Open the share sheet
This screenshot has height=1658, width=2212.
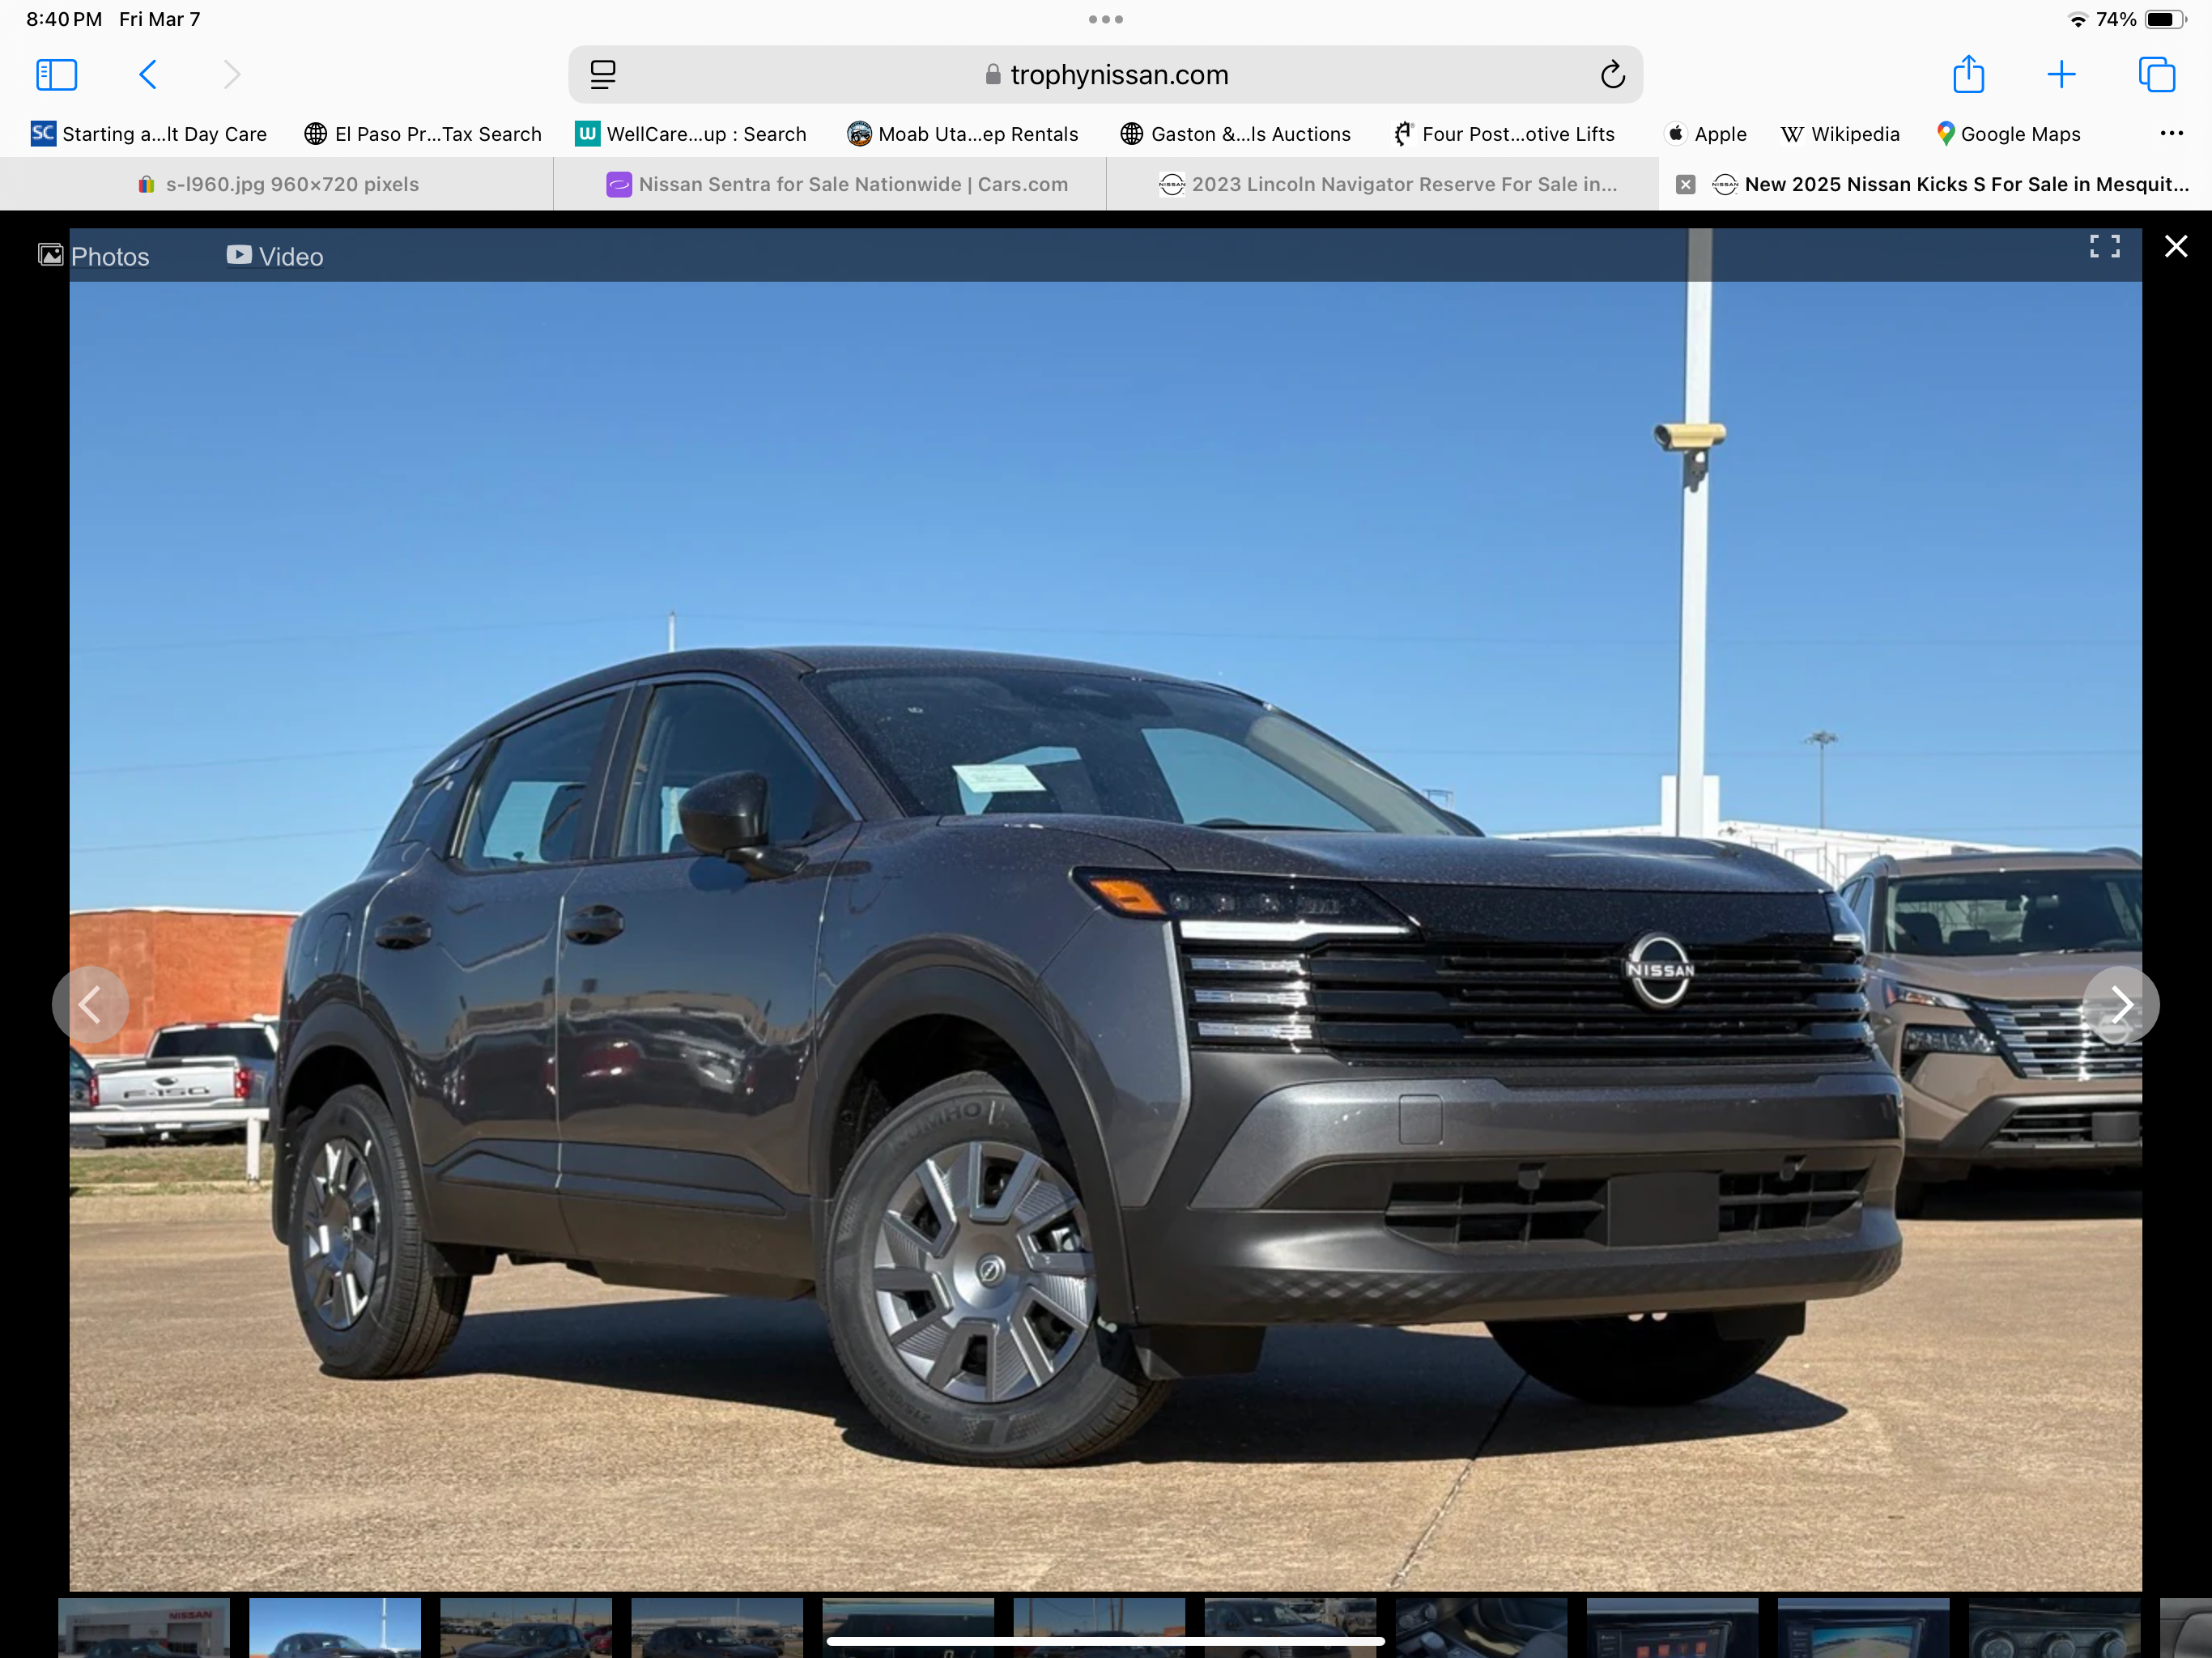(x=1968, y=74)
